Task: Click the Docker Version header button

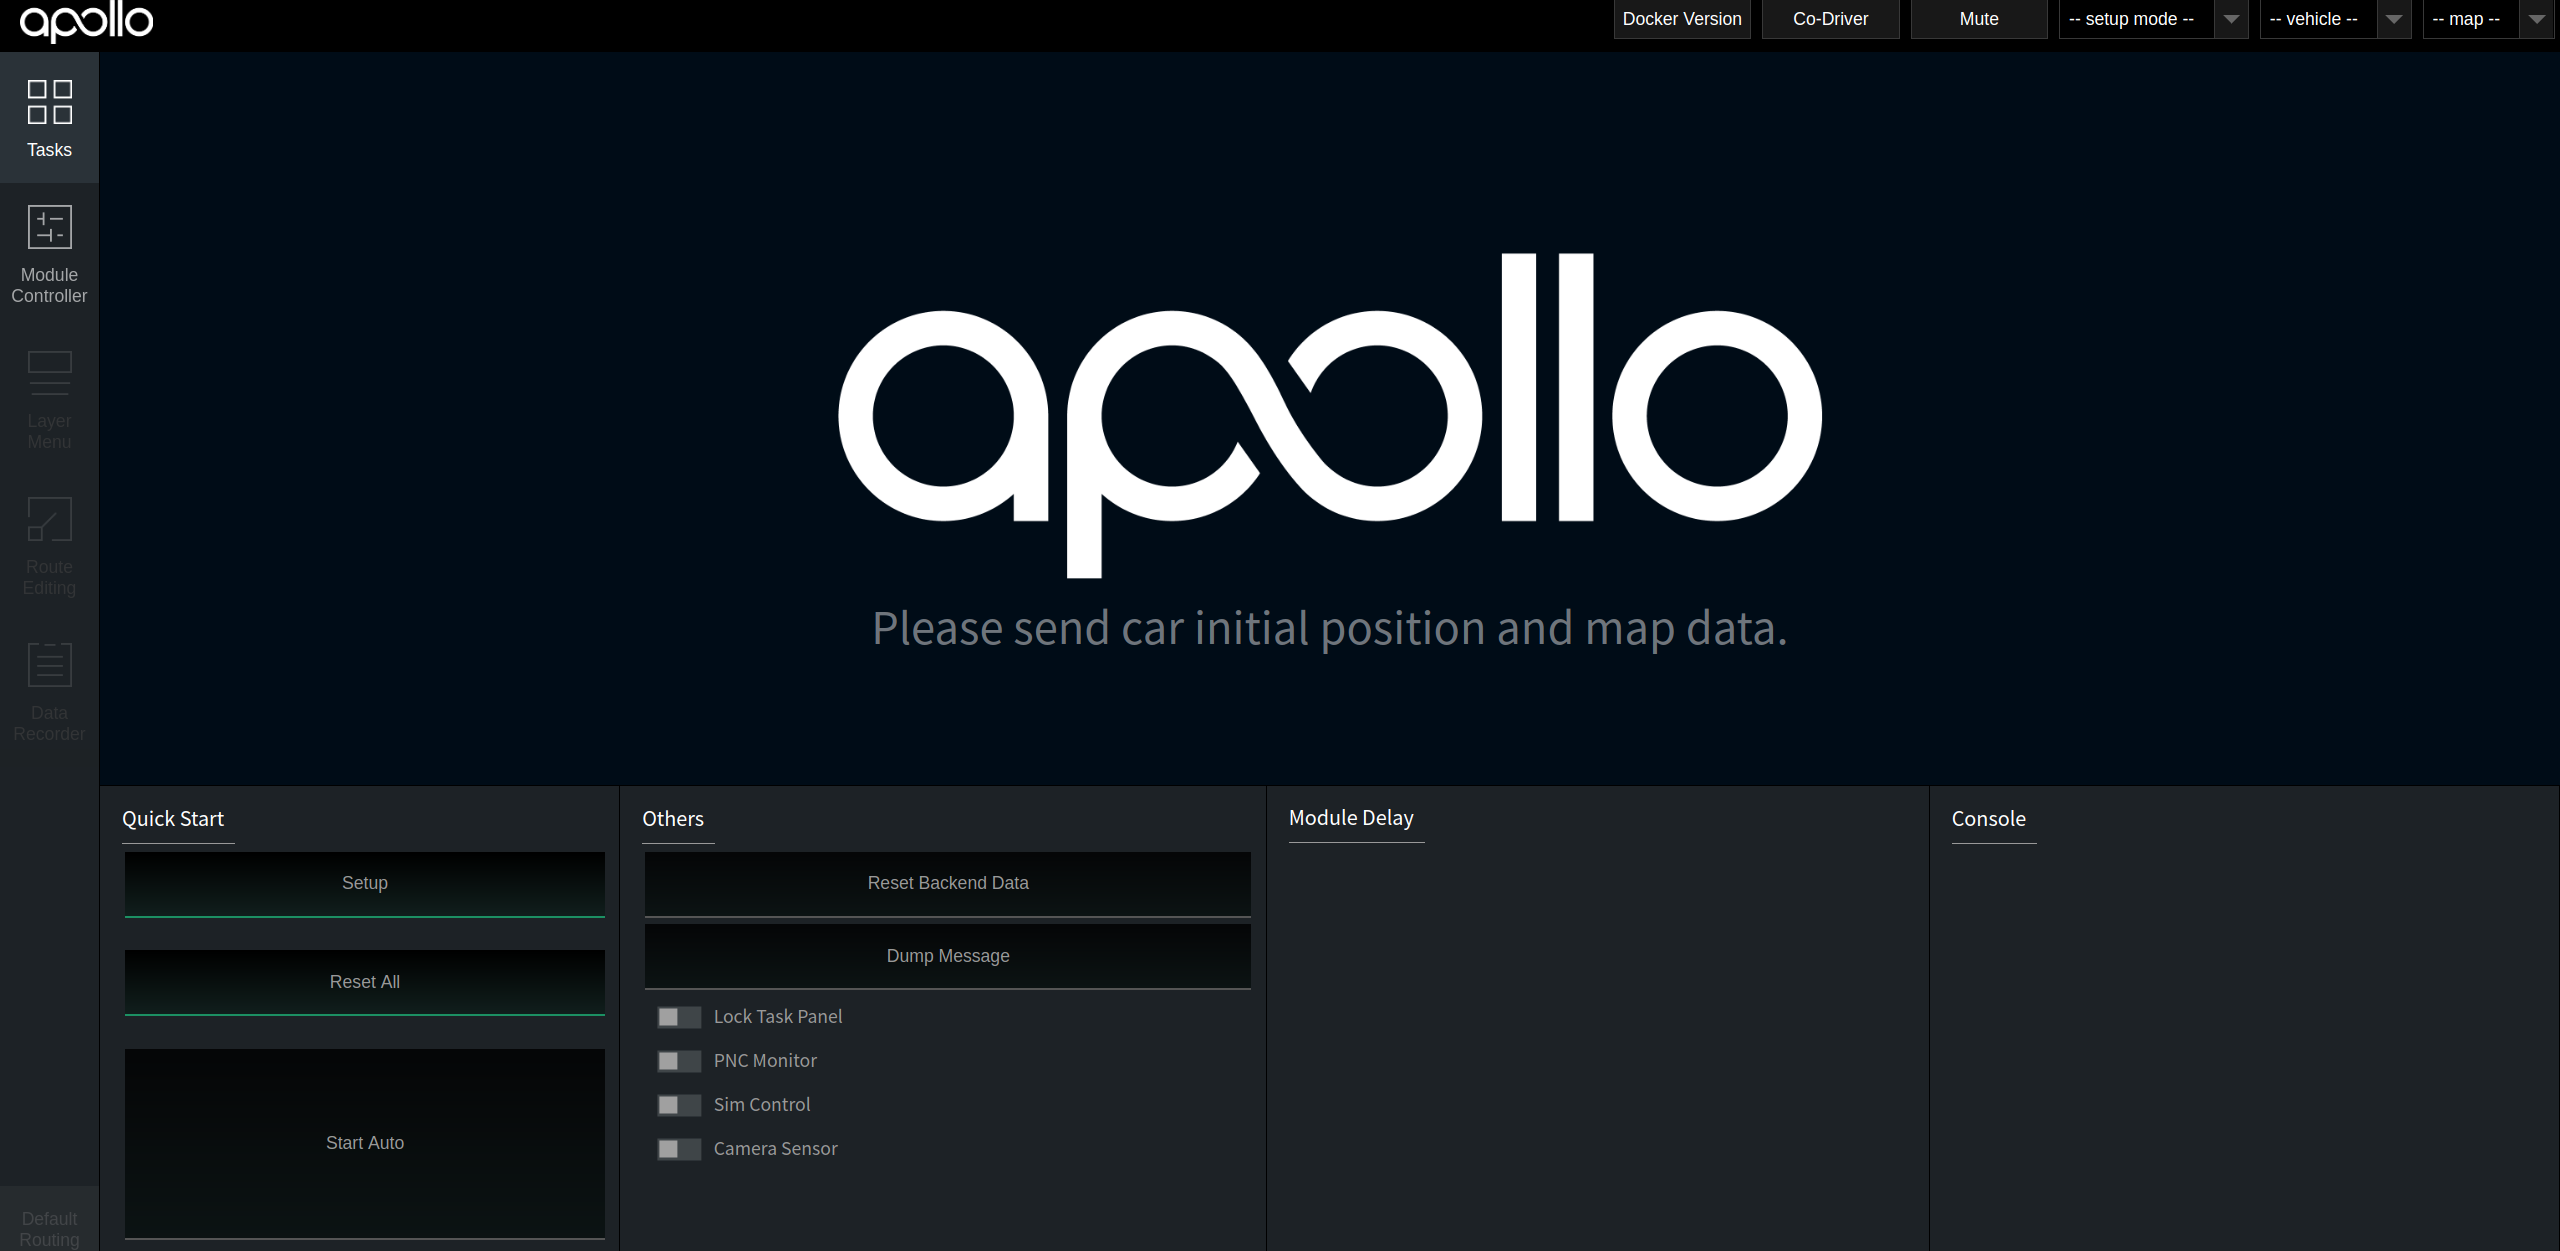Action: click(1681, 19)
